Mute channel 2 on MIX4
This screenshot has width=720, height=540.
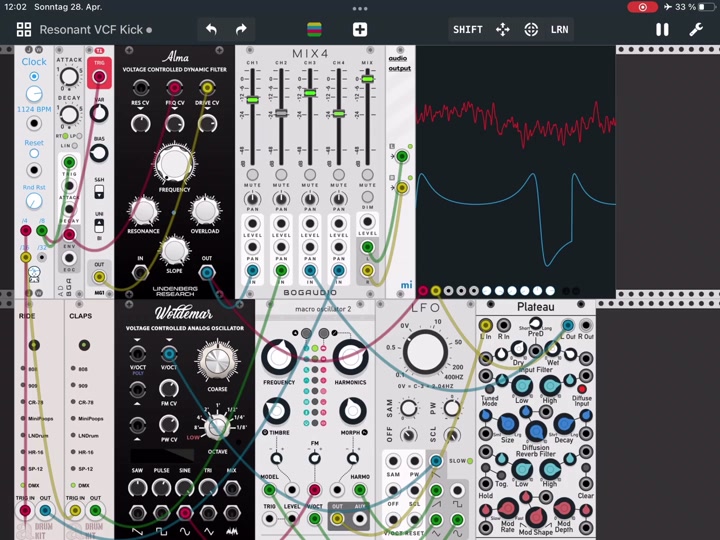pos(281,174)
